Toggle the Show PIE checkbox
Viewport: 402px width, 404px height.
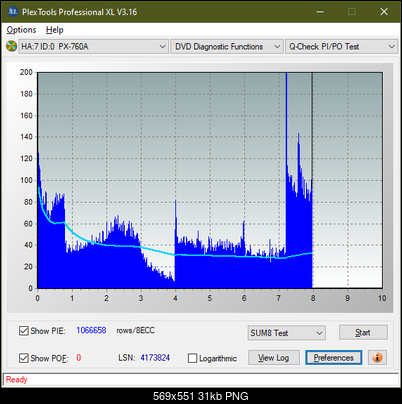pyautogui.click(x=24, y=331)
